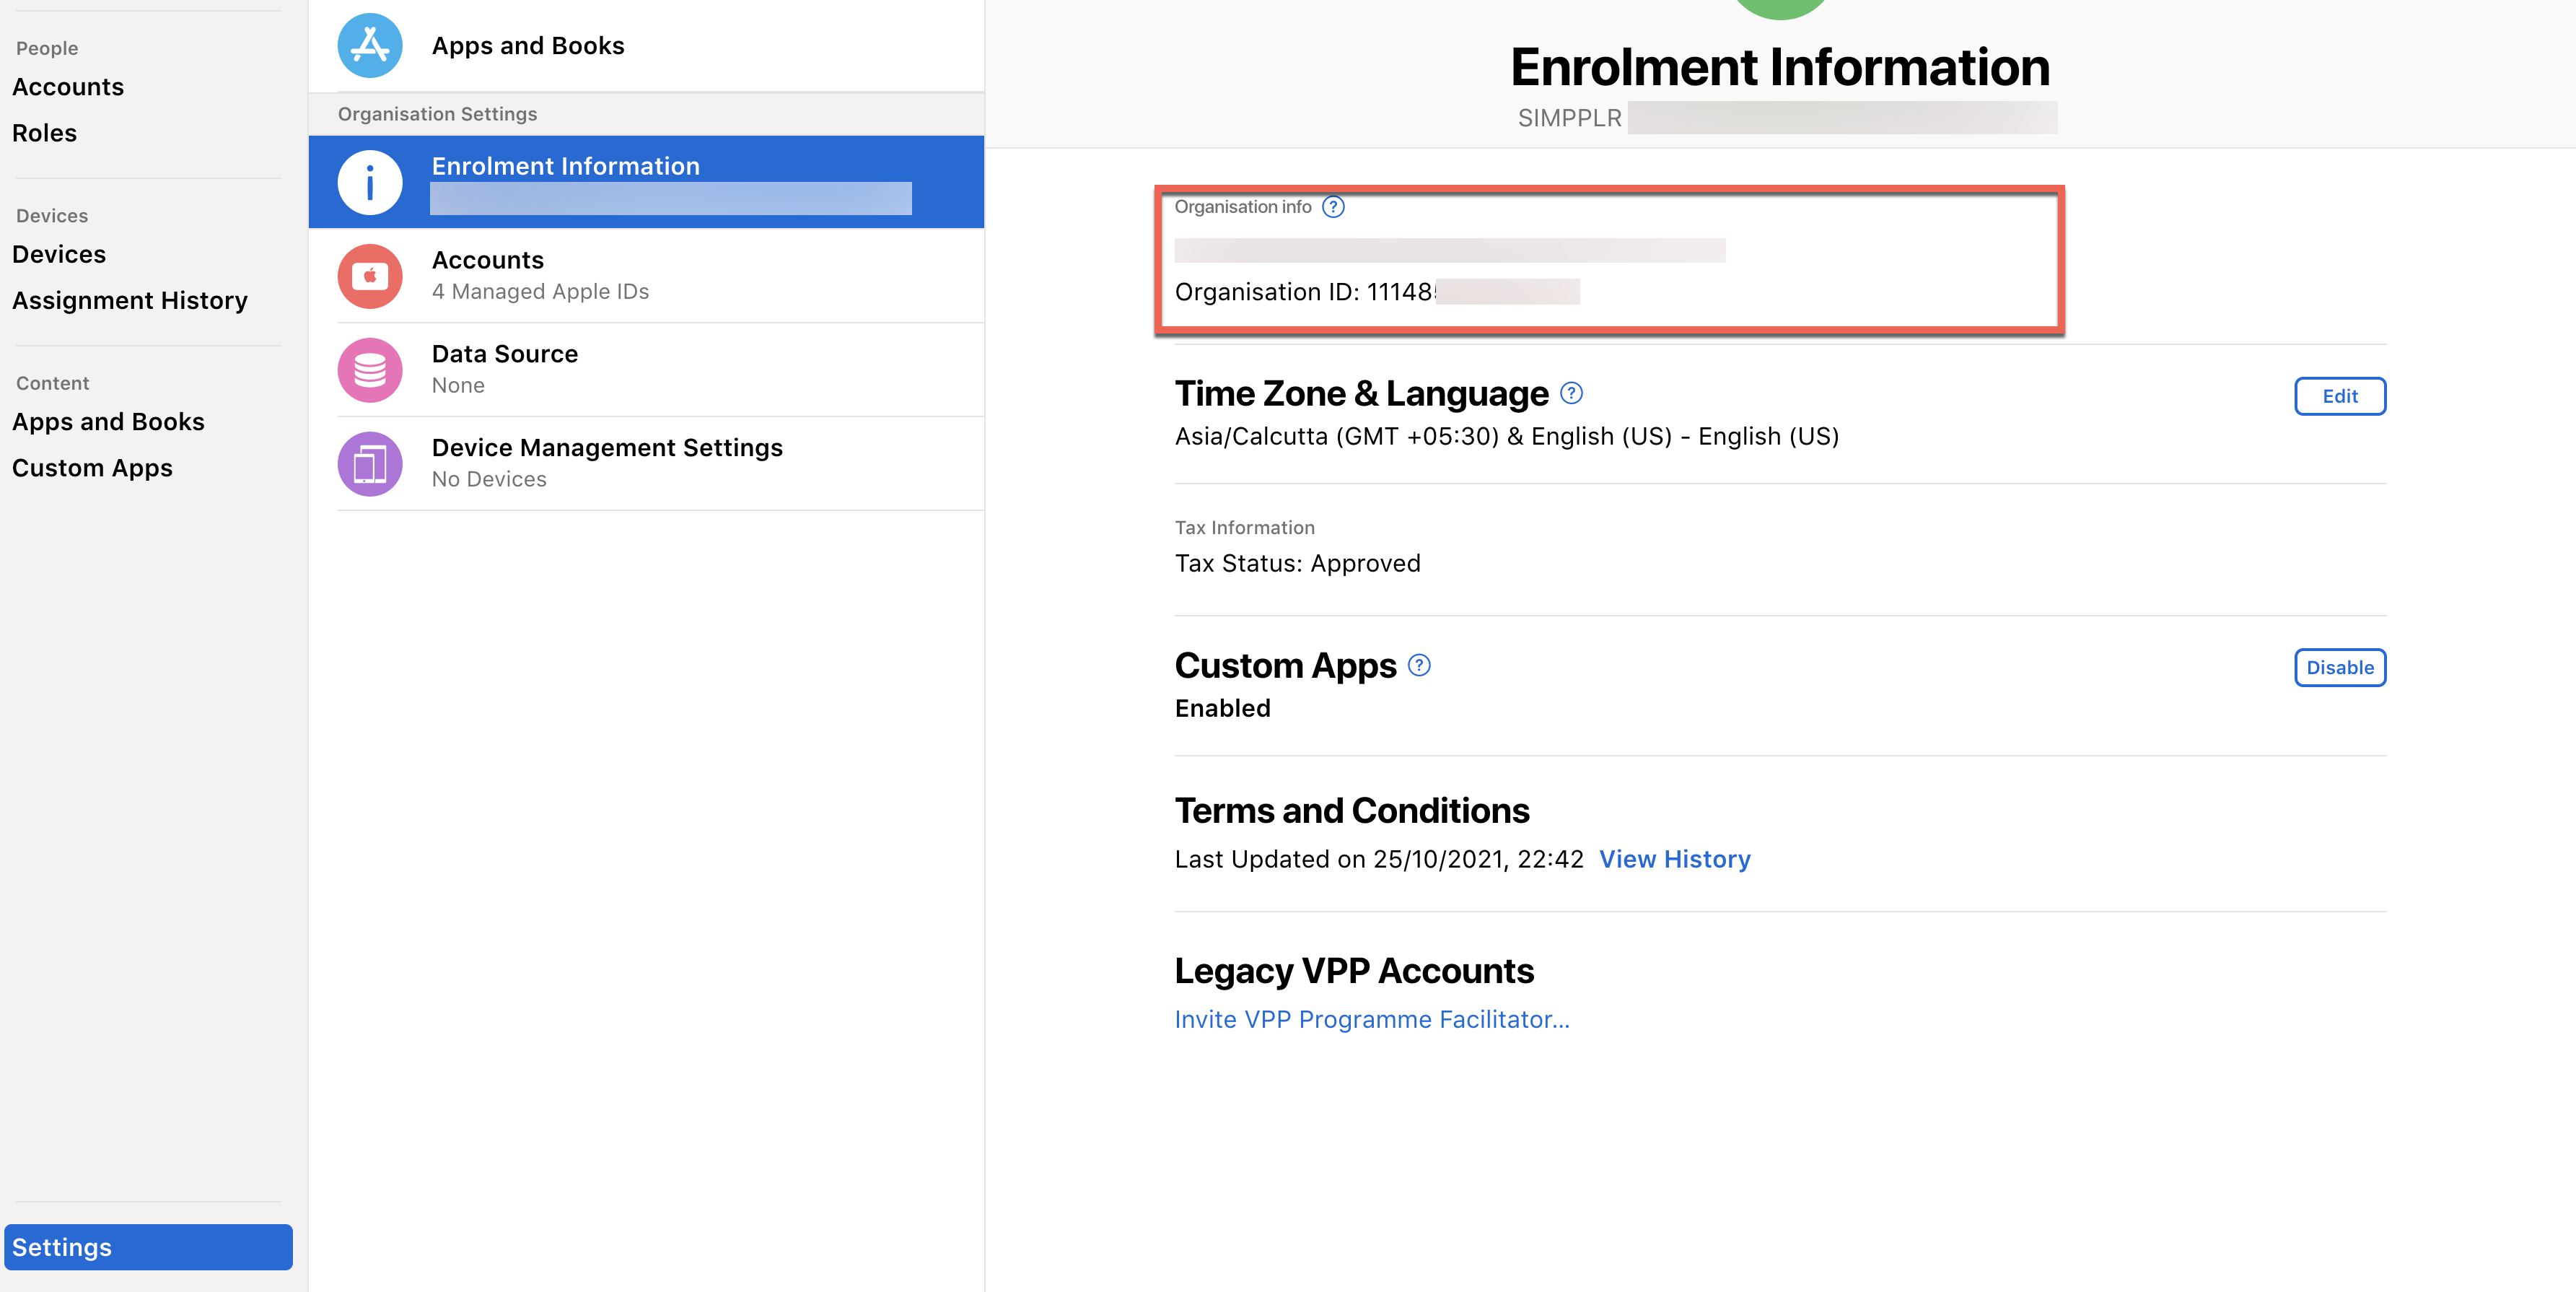Select Accounts under People section

point(67,86)
